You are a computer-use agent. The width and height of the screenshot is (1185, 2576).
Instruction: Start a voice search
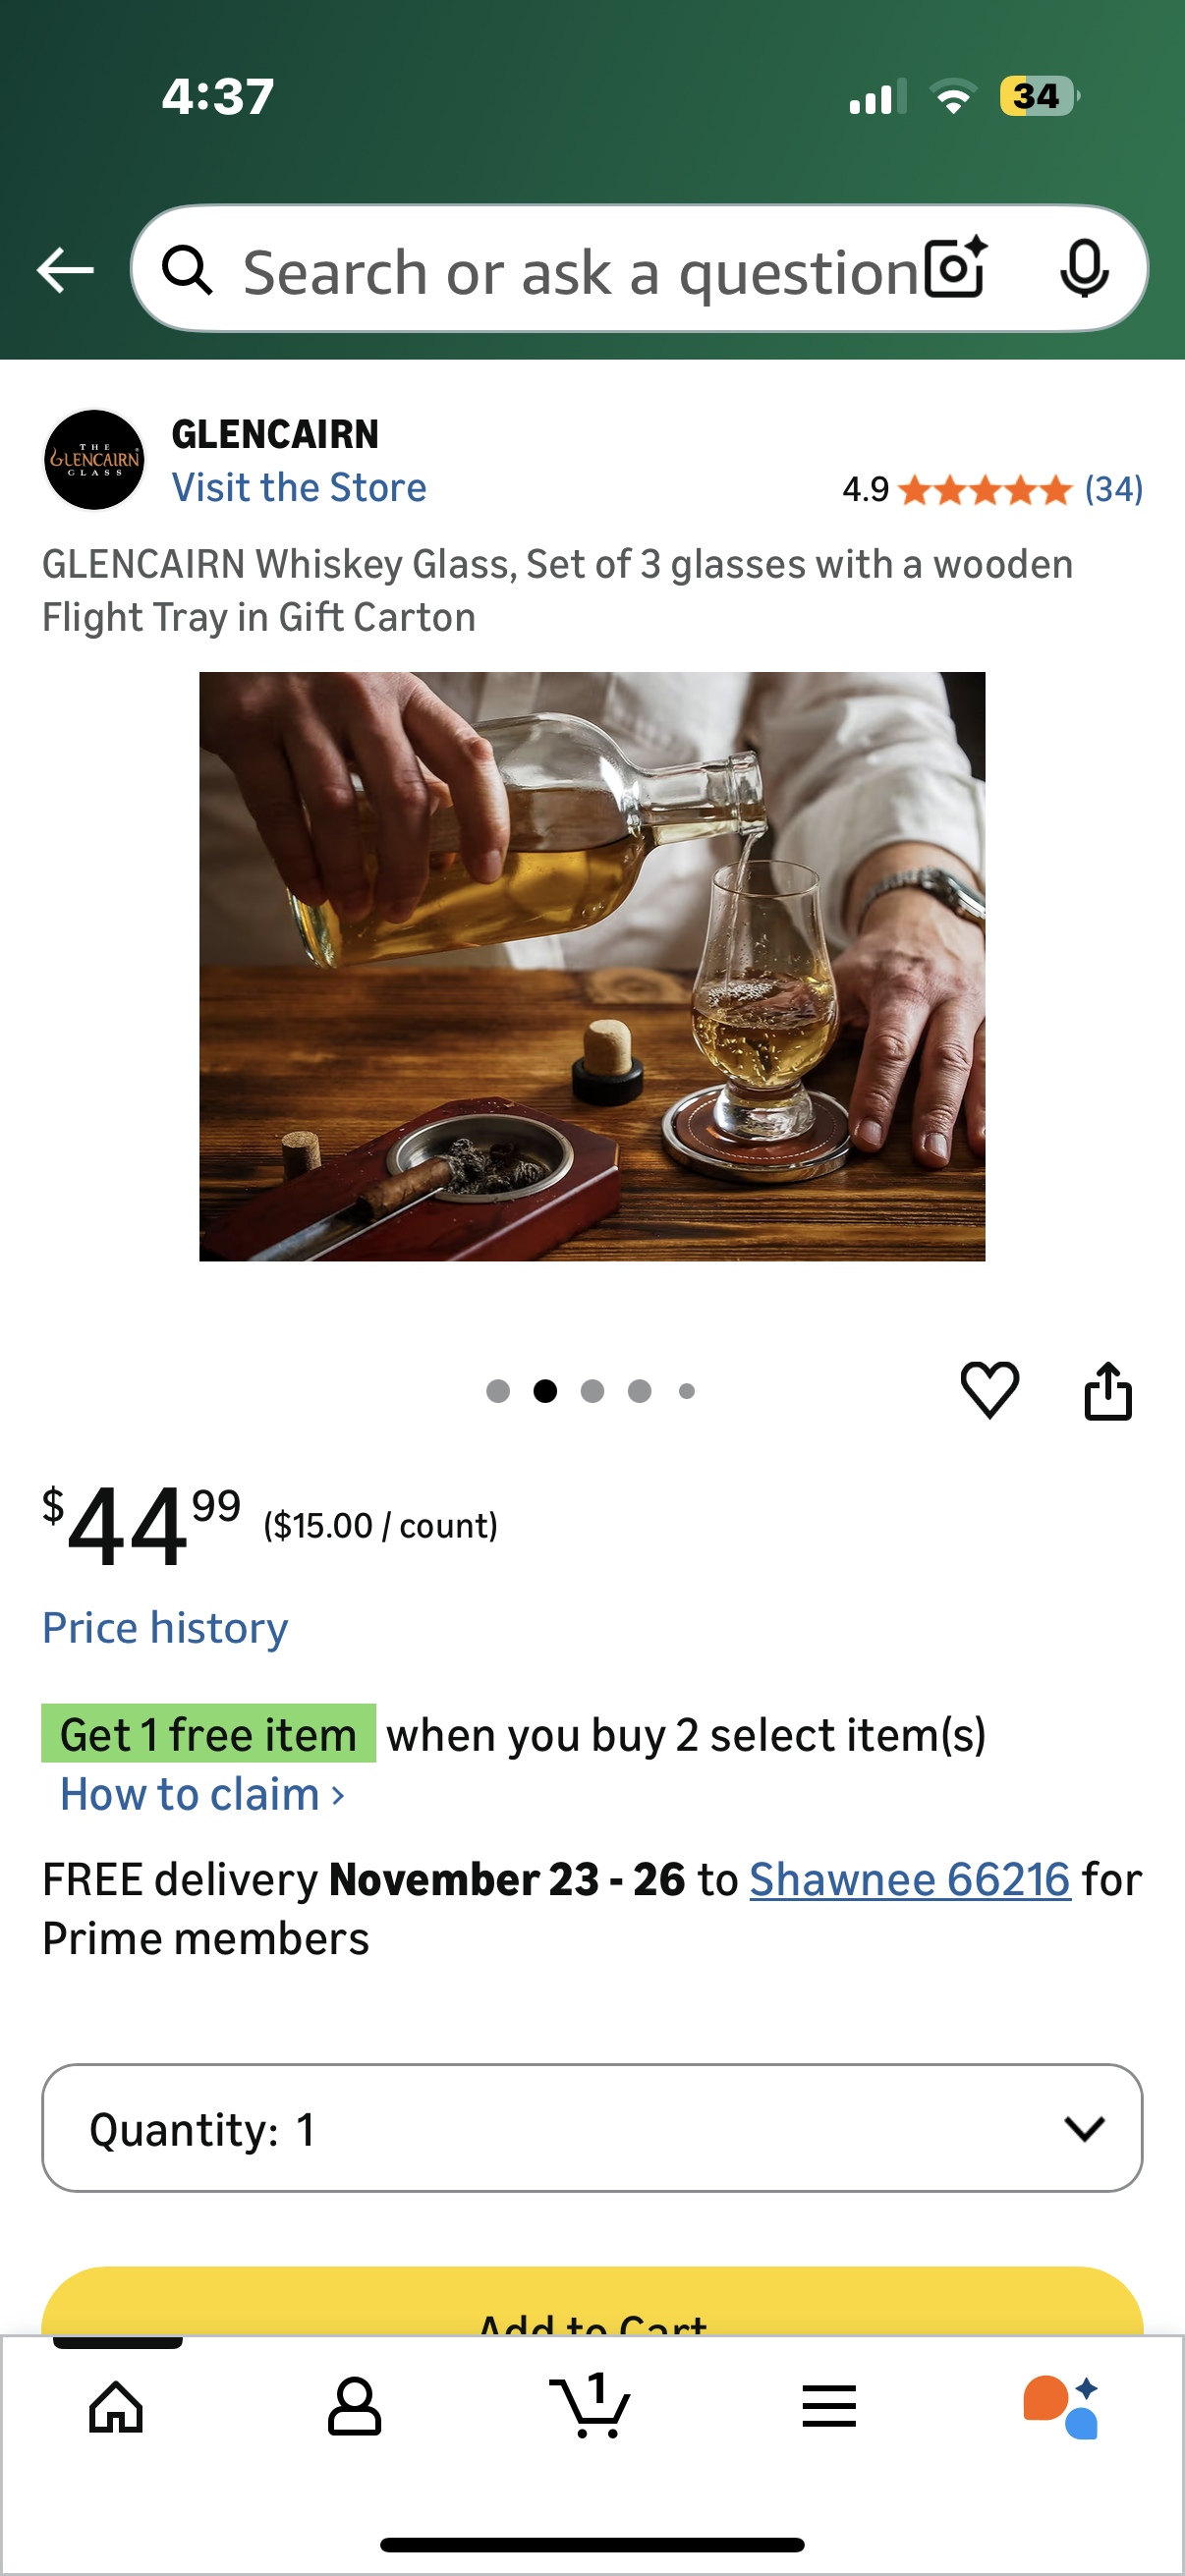1085,268
